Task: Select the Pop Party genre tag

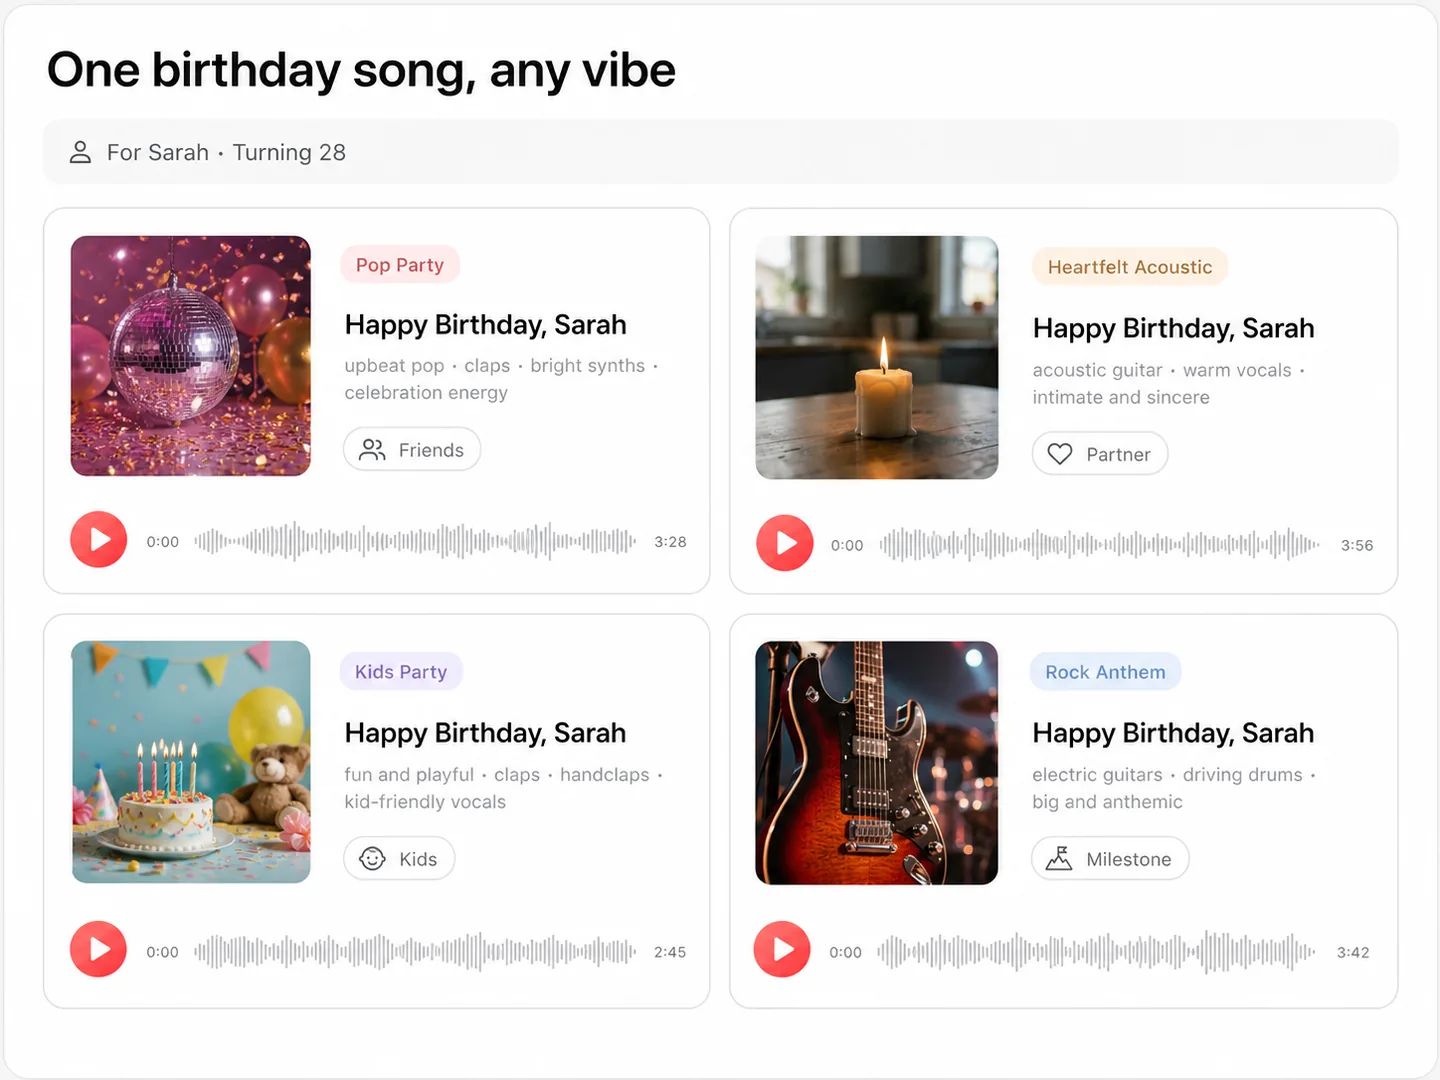Action: (x=400, y=265)
